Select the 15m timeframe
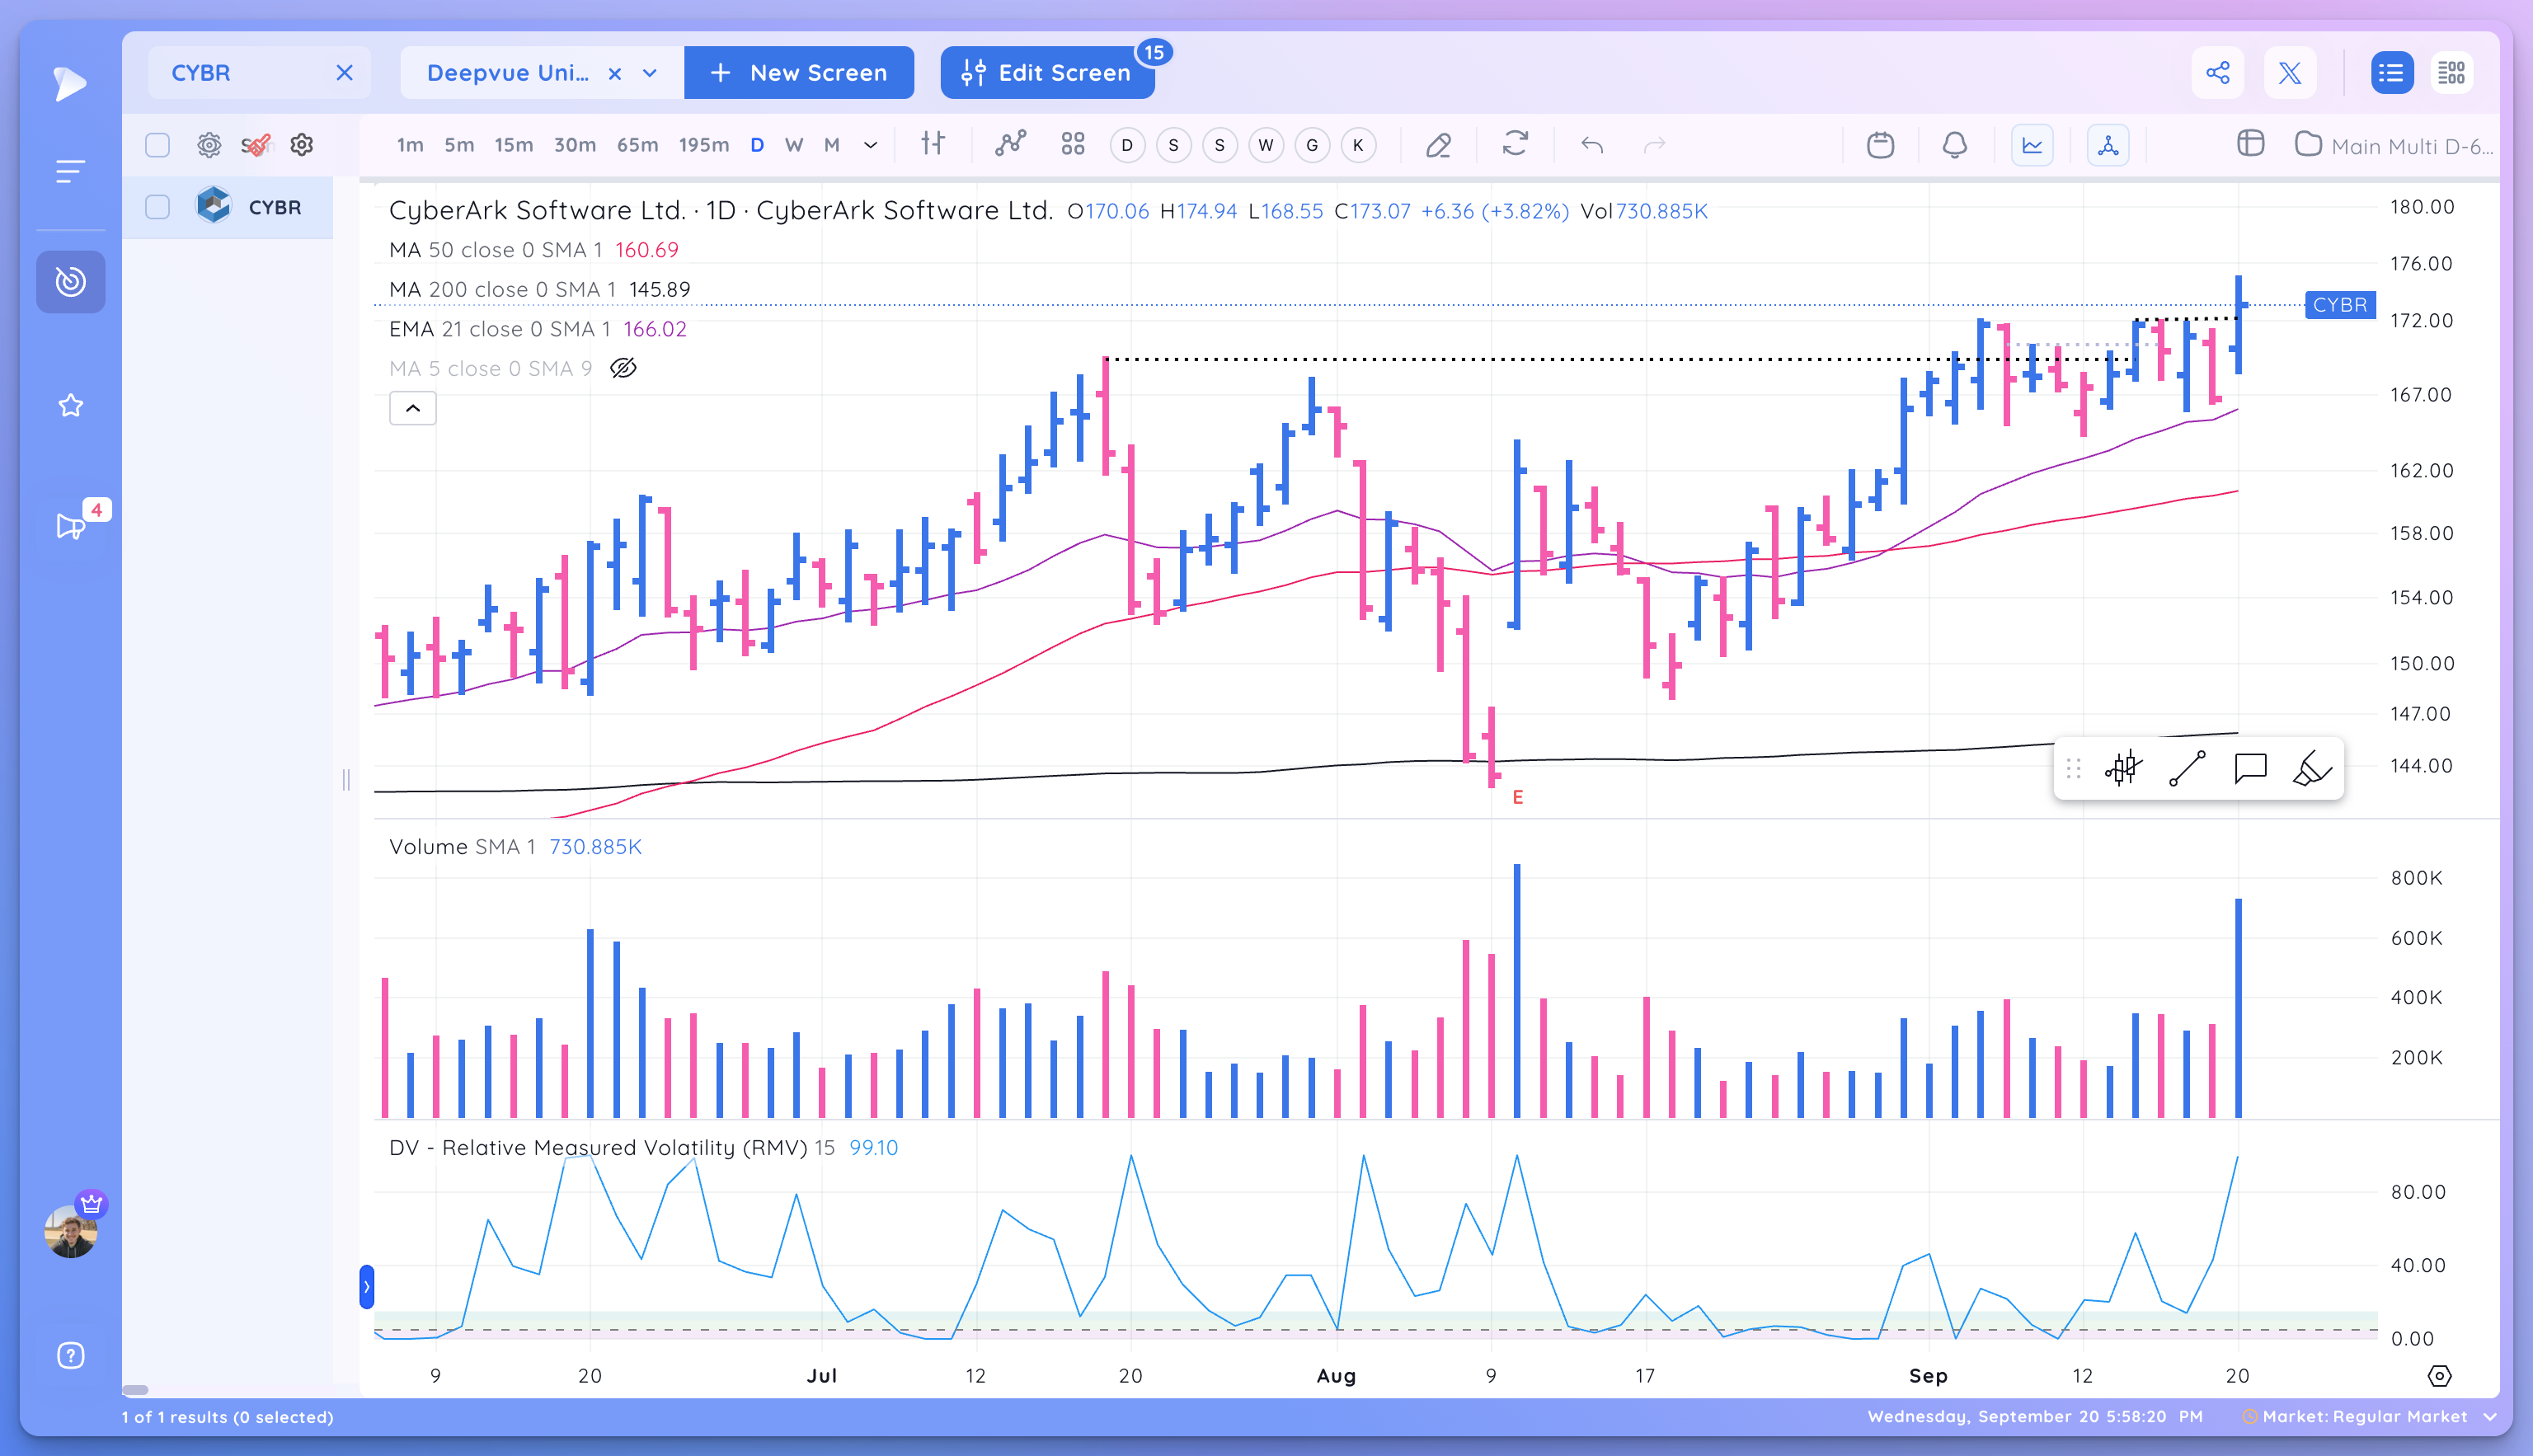Screen dimensions: 2533x1456 point(514,145)
